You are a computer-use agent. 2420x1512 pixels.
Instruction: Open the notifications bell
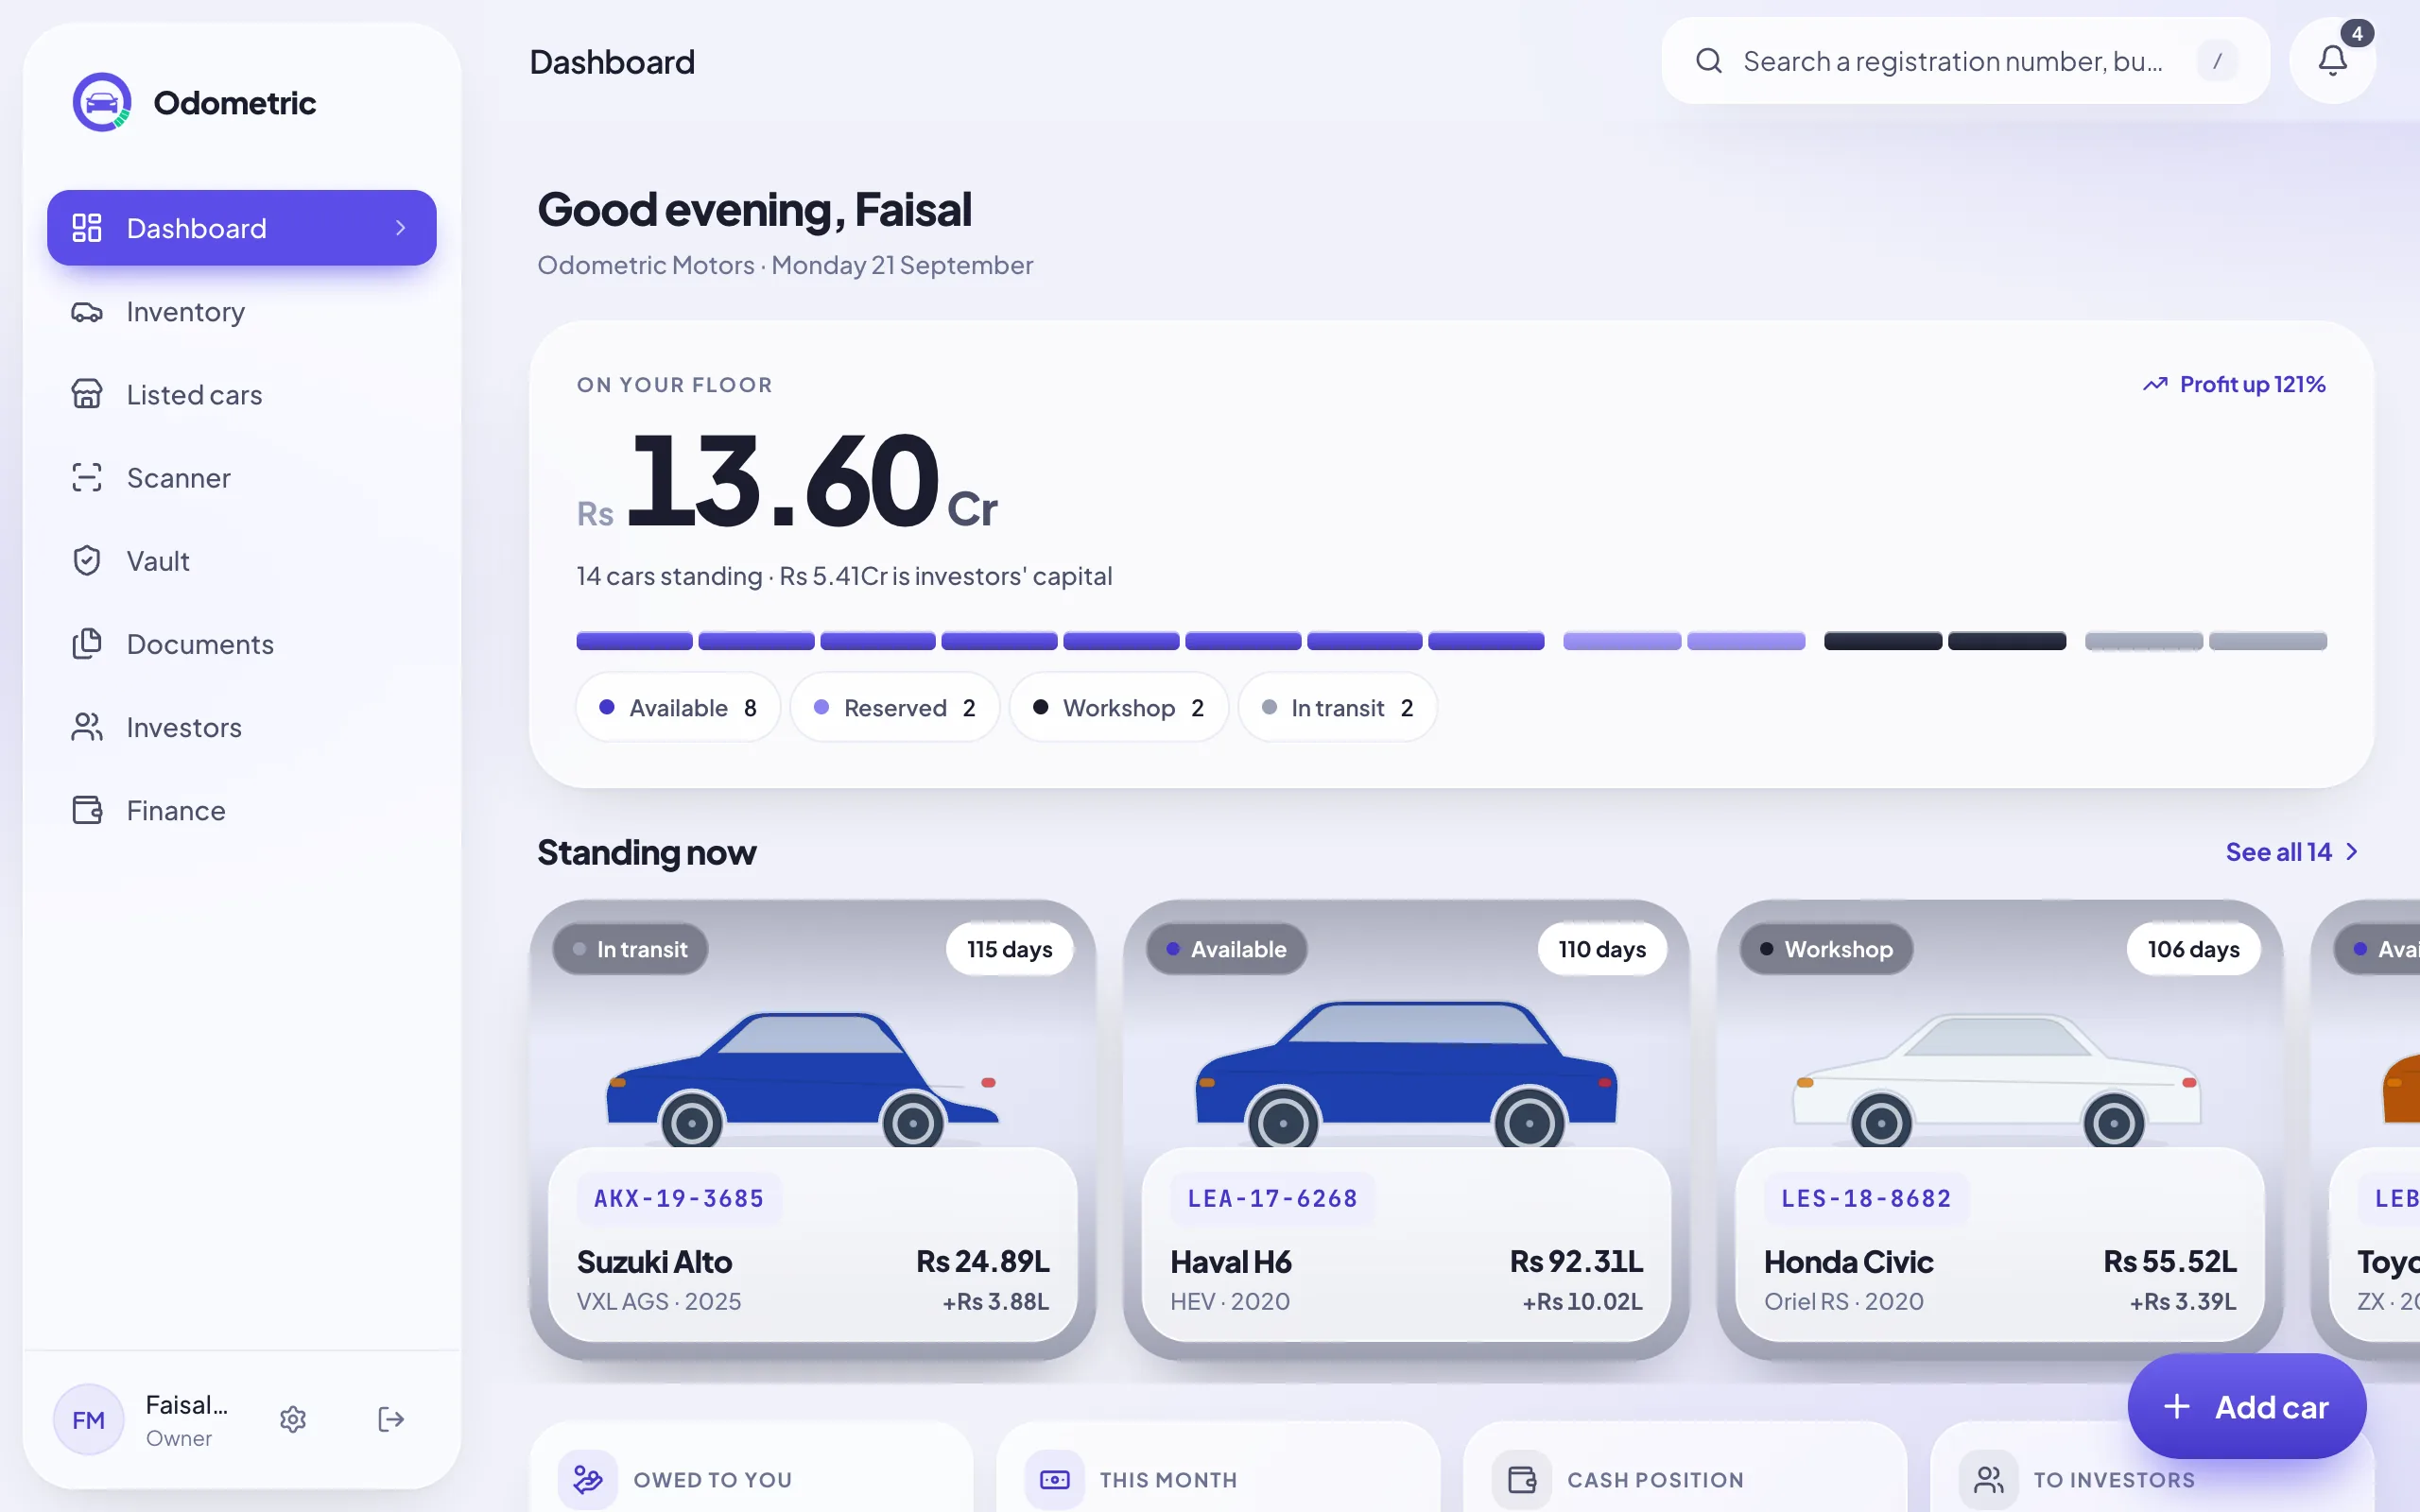pyautogui.click(x=2332, y=61)
